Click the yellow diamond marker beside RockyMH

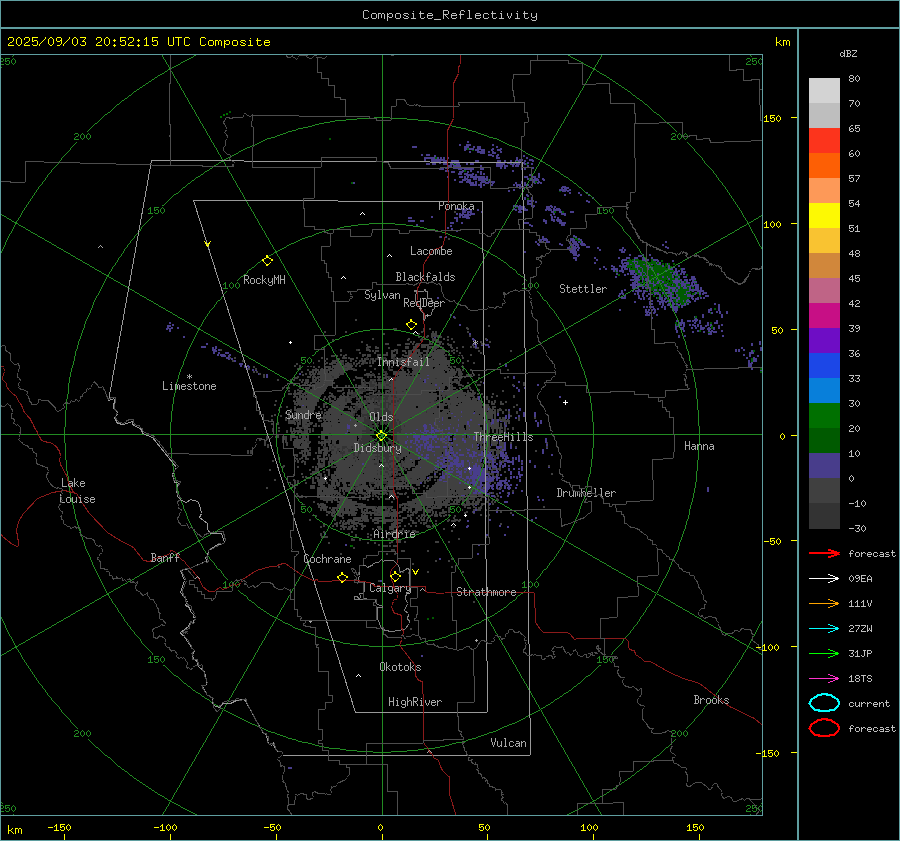click(267, 261)
